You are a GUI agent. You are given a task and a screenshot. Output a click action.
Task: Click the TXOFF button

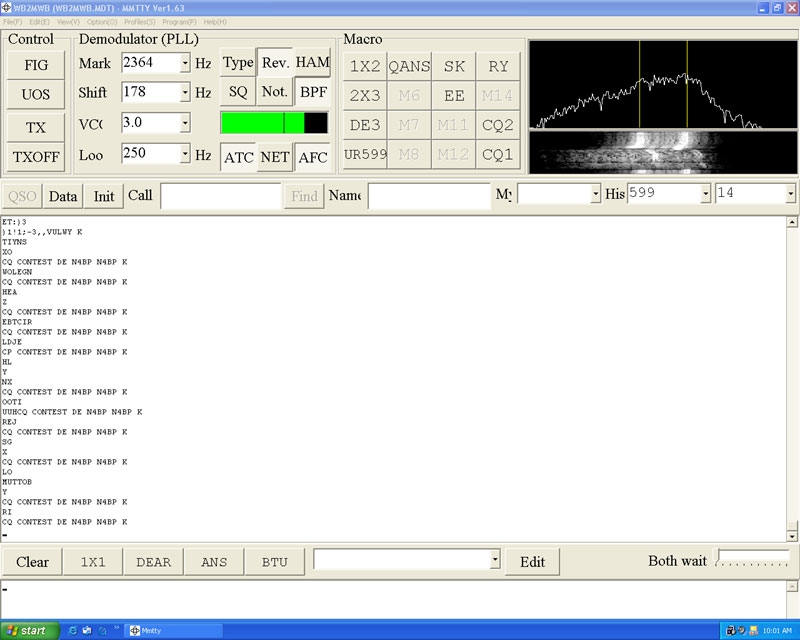coord(36,157)
